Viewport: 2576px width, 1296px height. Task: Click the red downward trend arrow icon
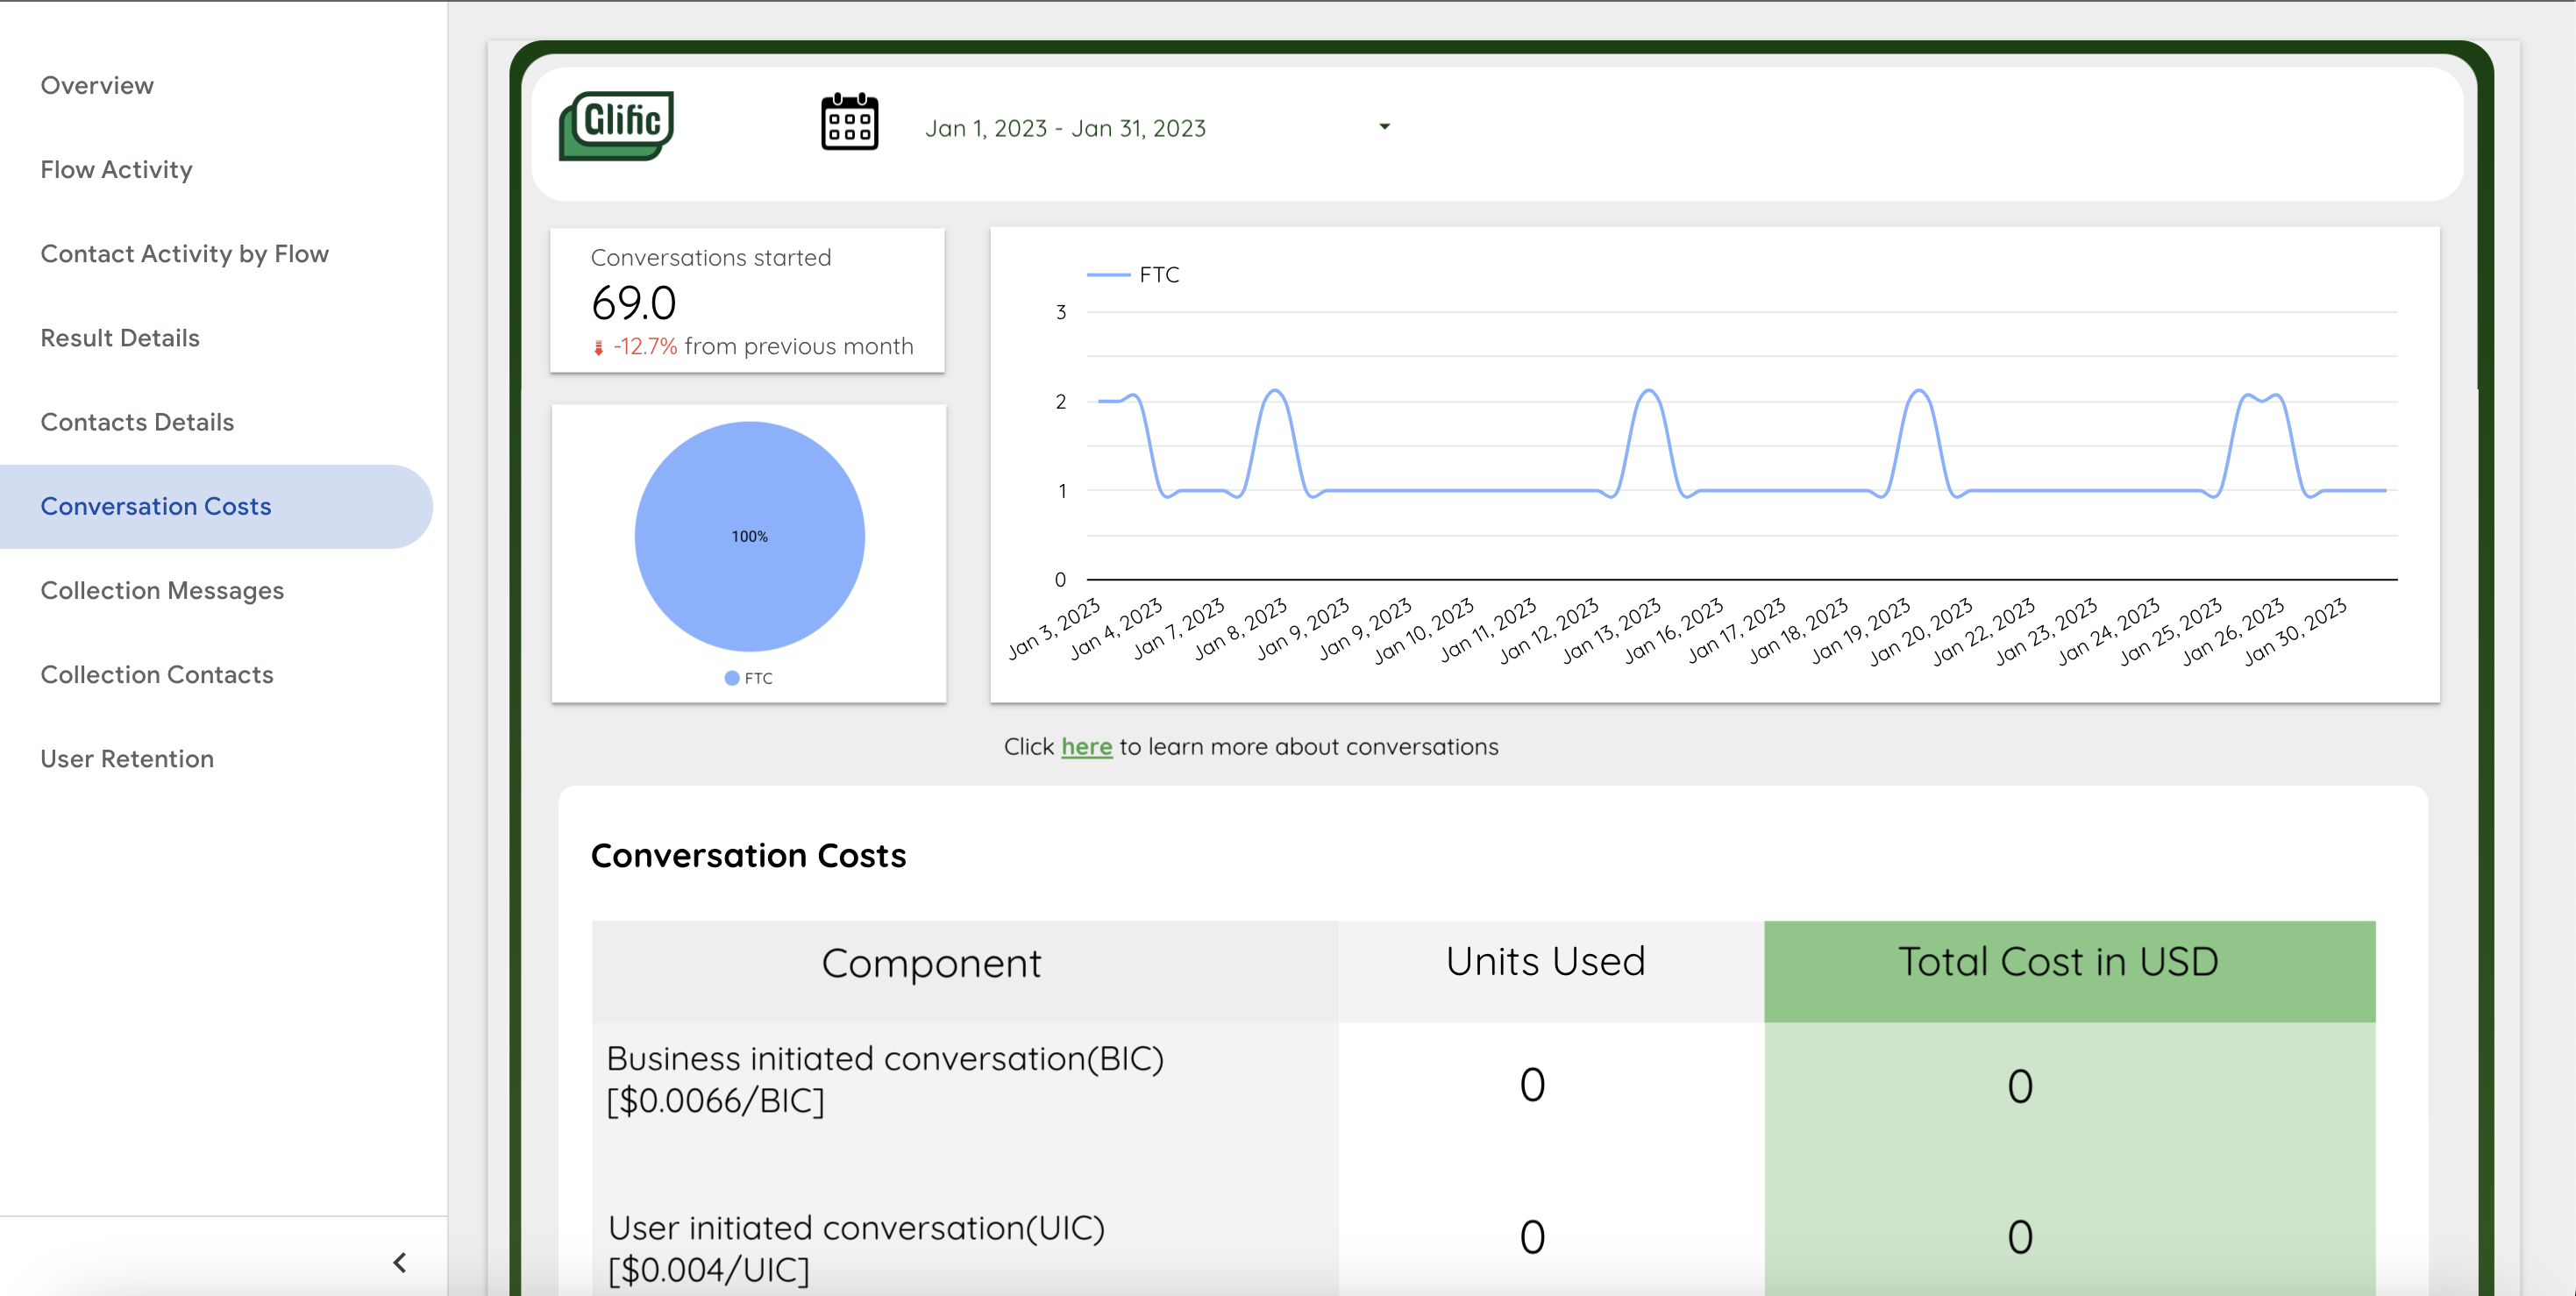tap(598, 347)
